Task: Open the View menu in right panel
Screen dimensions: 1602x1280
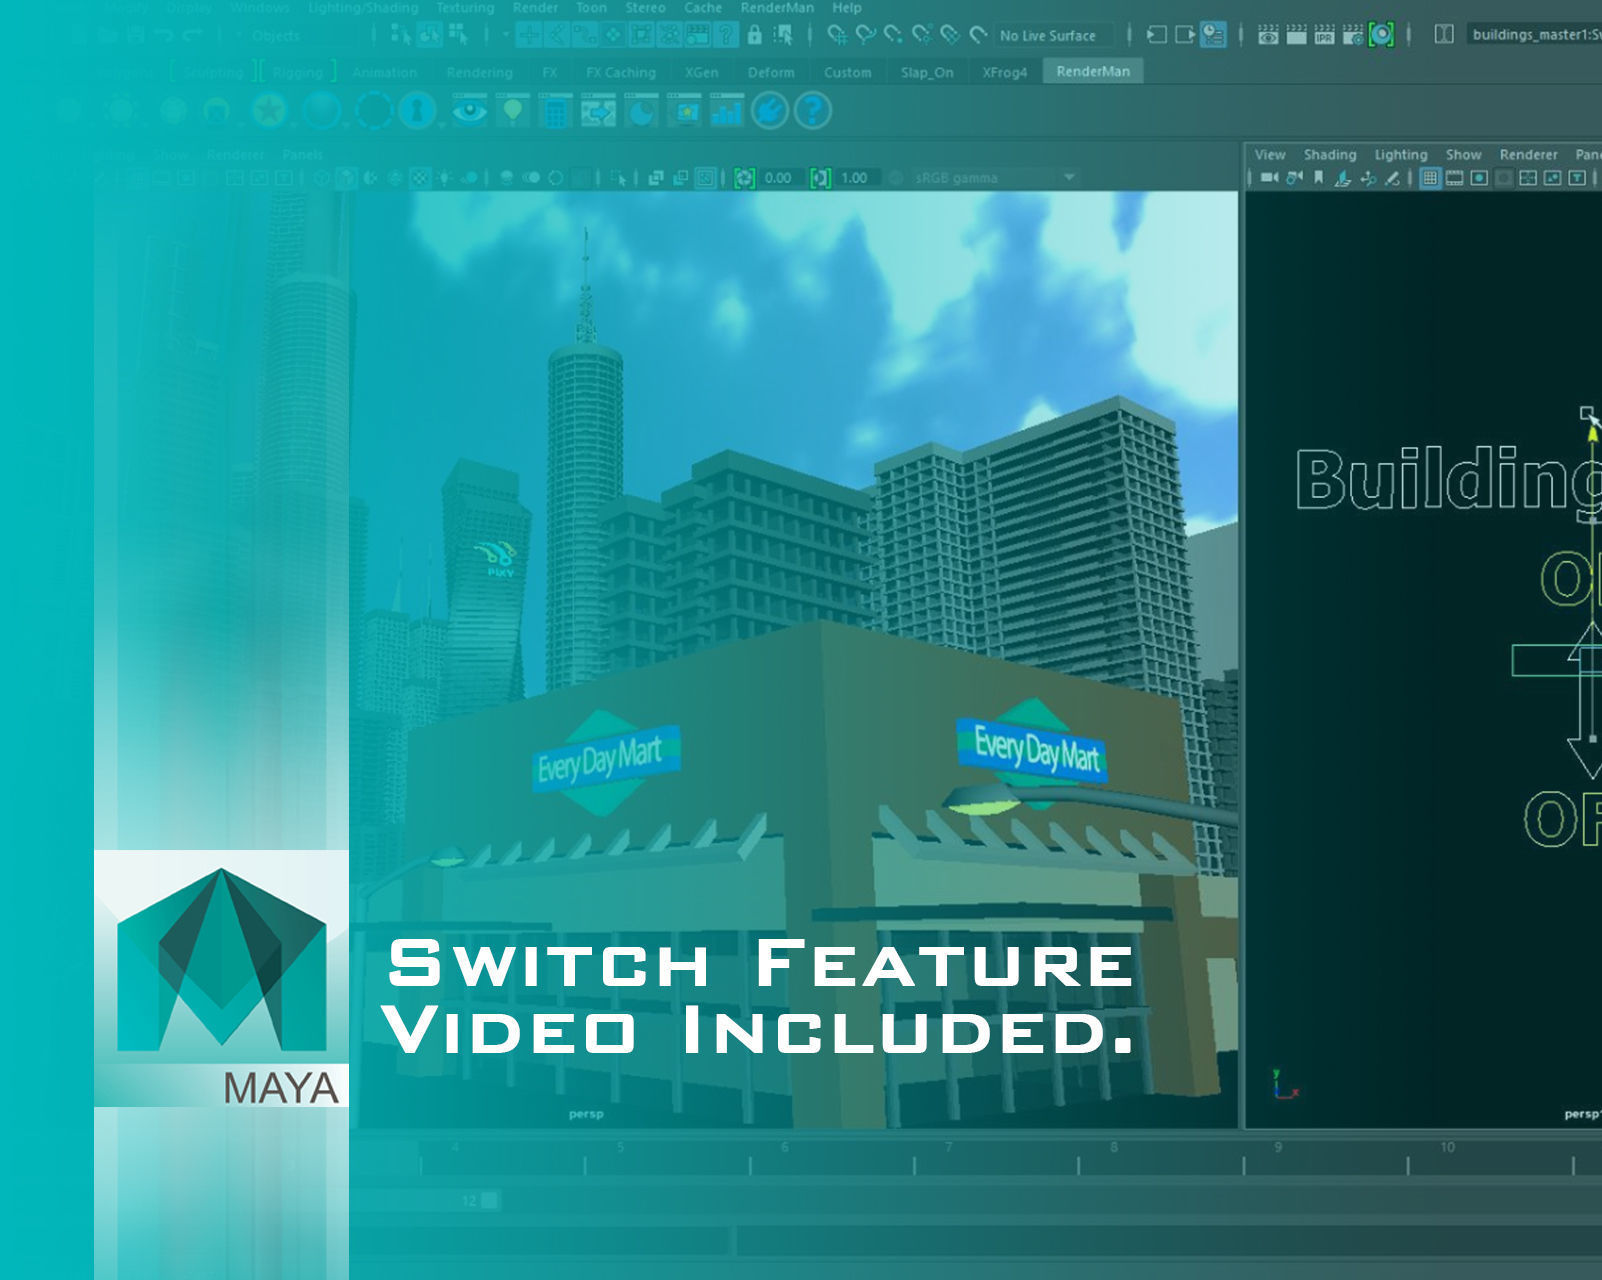Action: [x=1270, y=155]
